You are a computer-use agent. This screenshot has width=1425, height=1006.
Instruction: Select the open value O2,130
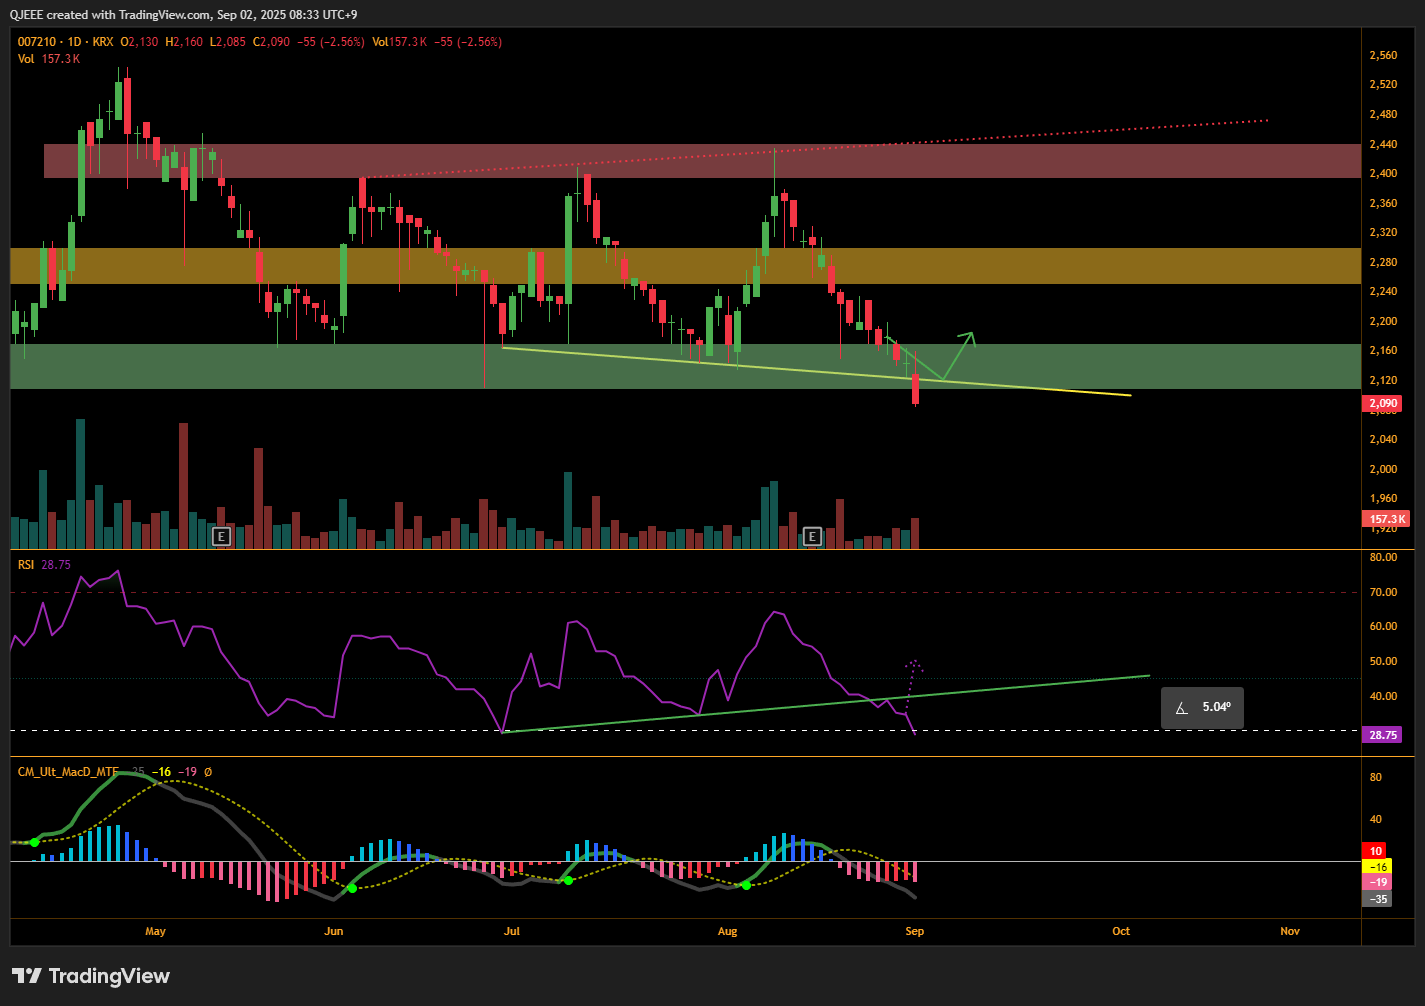[x=139, y=42]
